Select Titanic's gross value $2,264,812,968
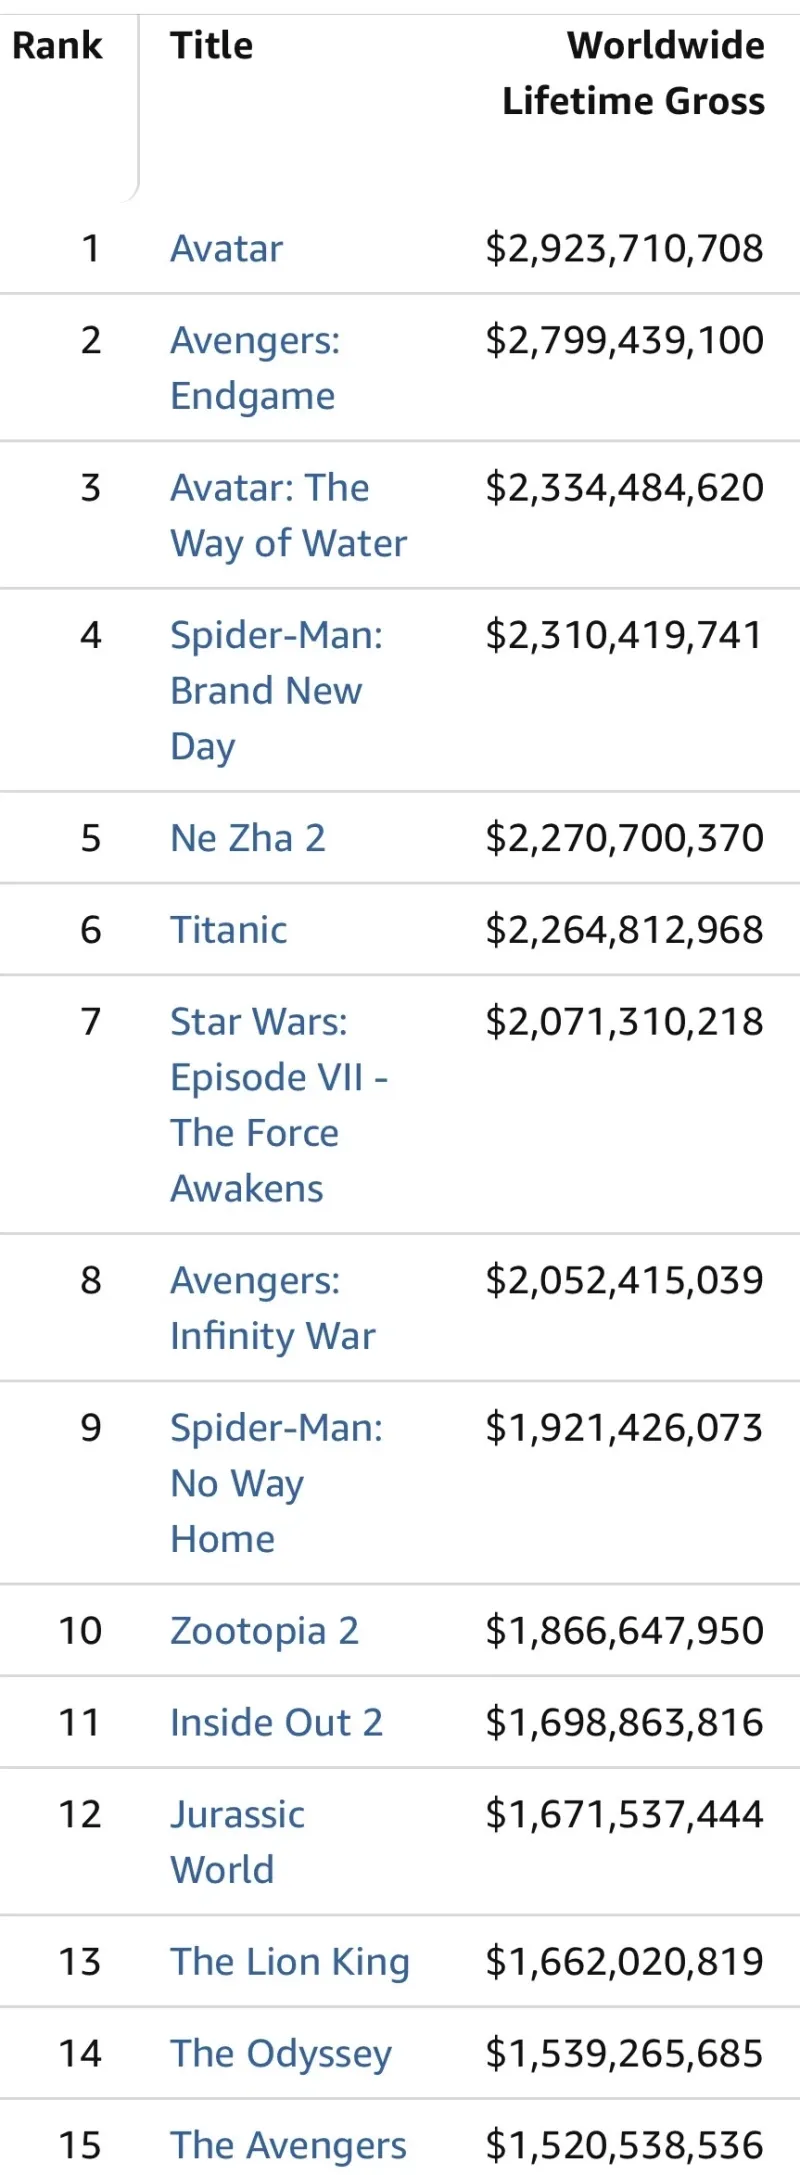 pos(625,931)
